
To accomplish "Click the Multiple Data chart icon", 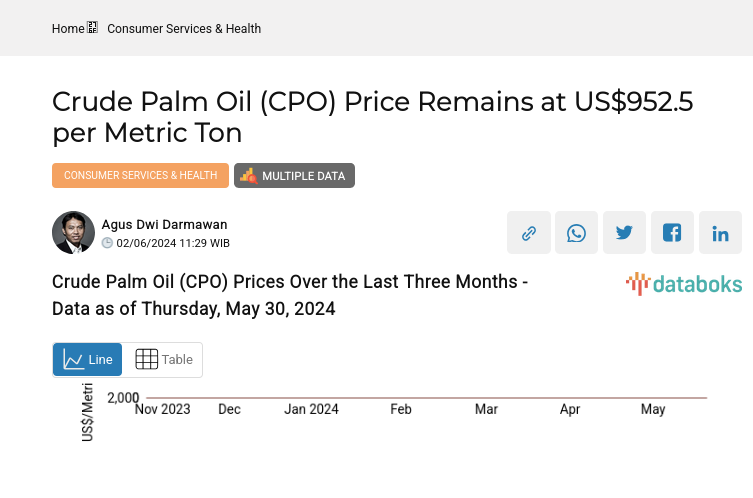I will tap(248, 175).
